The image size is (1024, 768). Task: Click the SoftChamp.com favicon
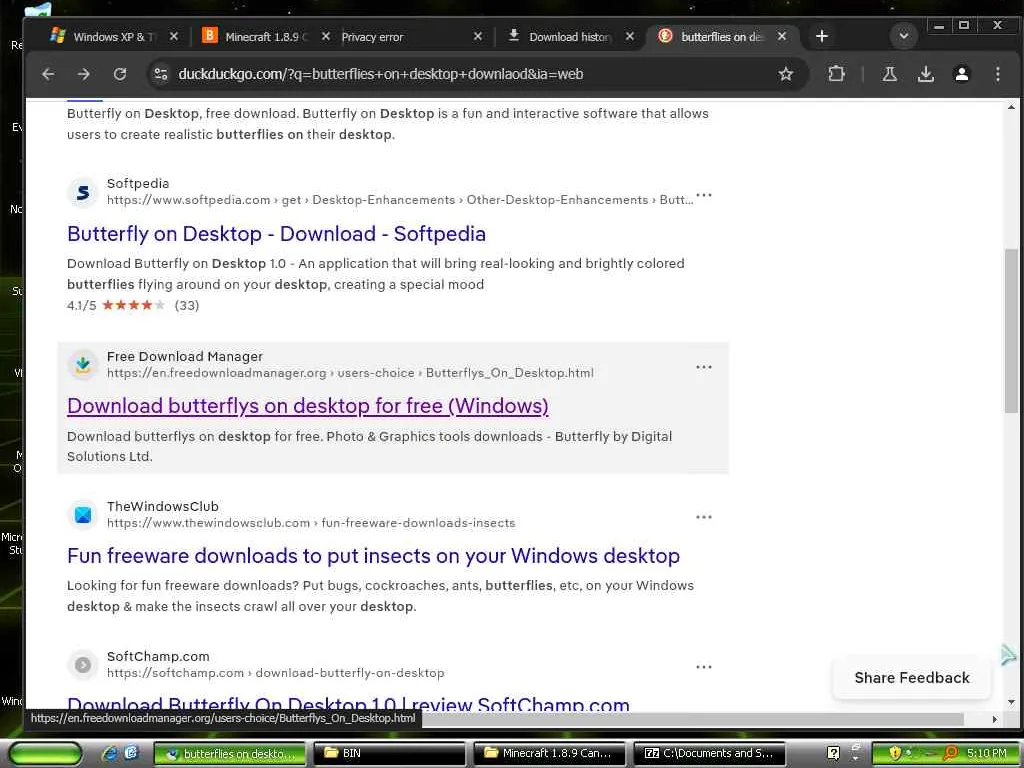tap(83, 665)
